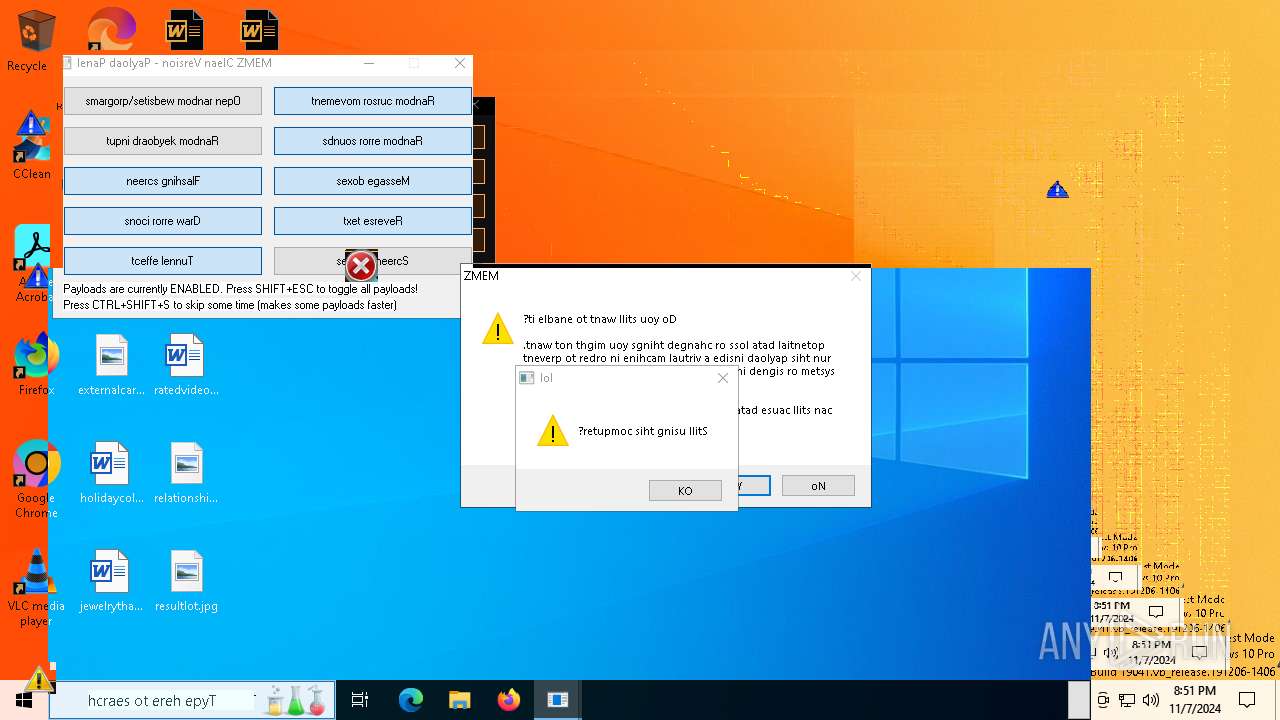Open Task View from the taskbar

(x=360, y=700)
